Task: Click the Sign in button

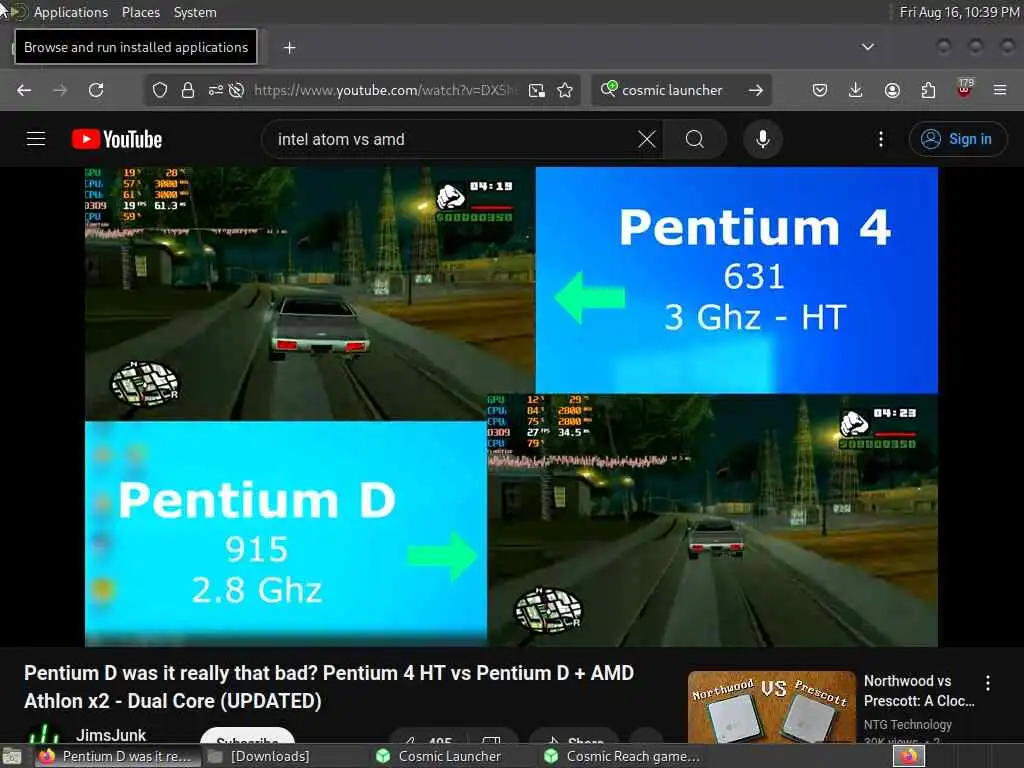Action: pyautogui.click(x=958, y=139)
